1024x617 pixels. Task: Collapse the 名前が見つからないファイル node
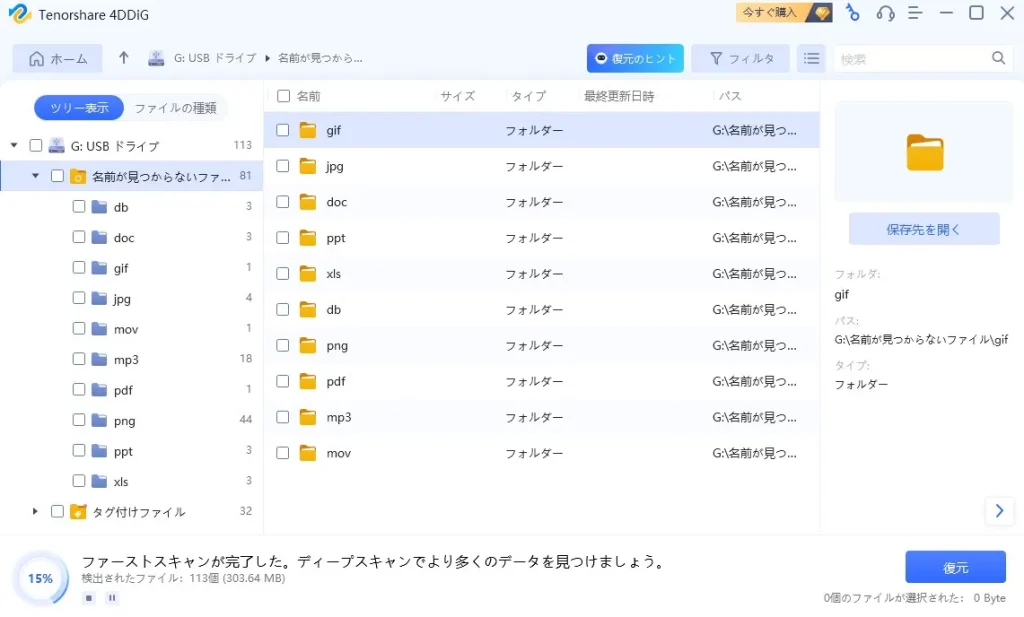(36, 176)
